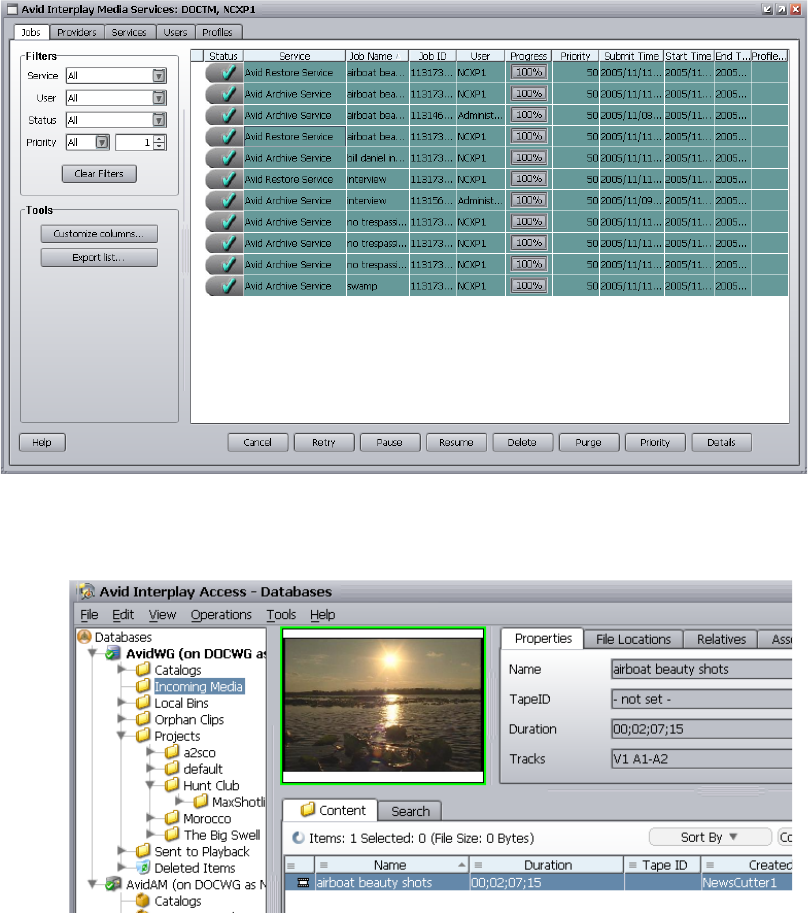The width and height of the screenshot is (808, 913).
Task: Open the User filter dropdown
Action: coord(159,98)
